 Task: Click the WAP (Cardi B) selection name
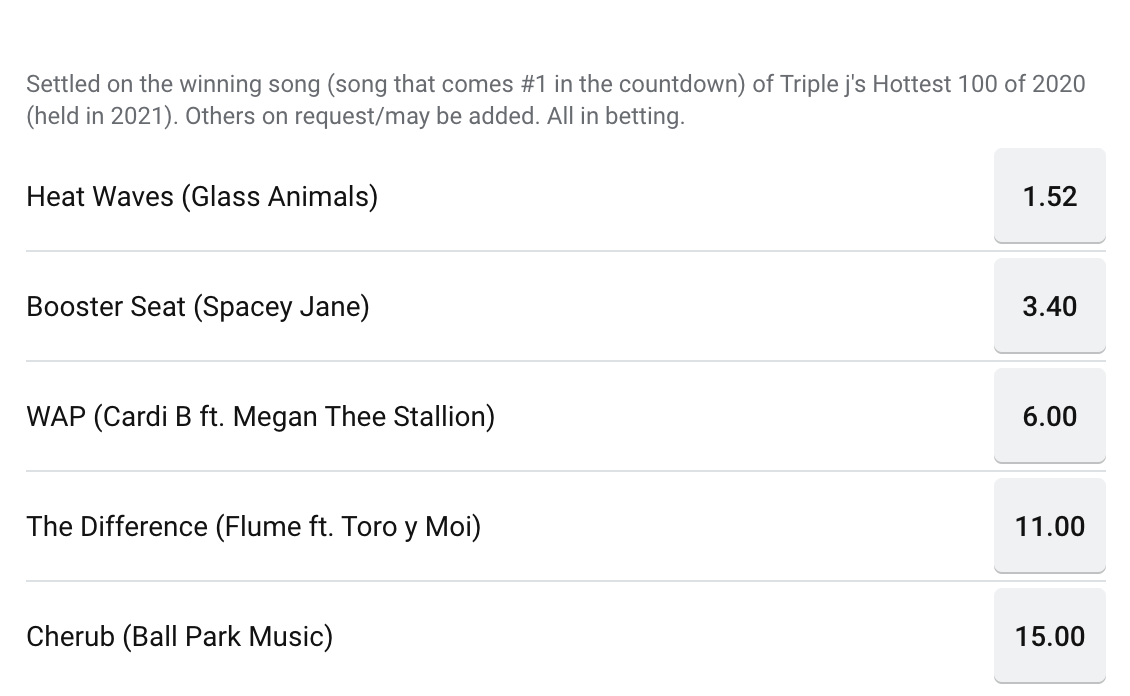[x=260, y=417]
